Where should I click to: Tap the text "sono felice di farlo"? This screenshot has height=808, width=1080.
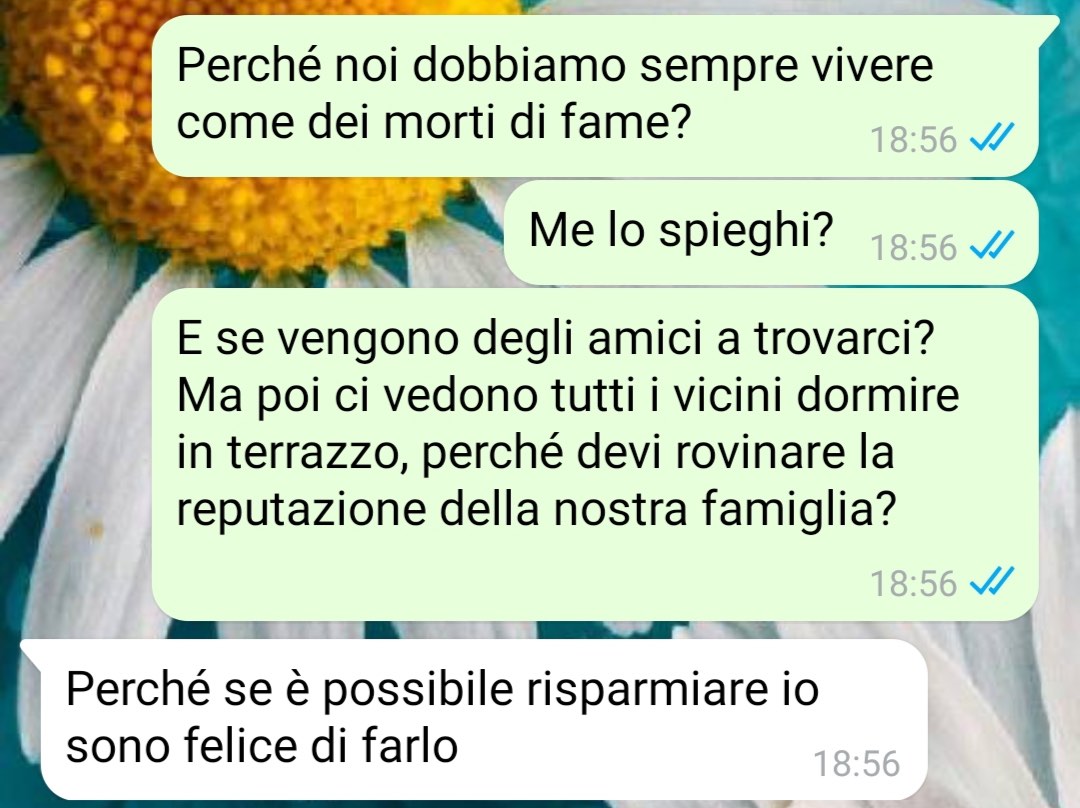(262, 745)
